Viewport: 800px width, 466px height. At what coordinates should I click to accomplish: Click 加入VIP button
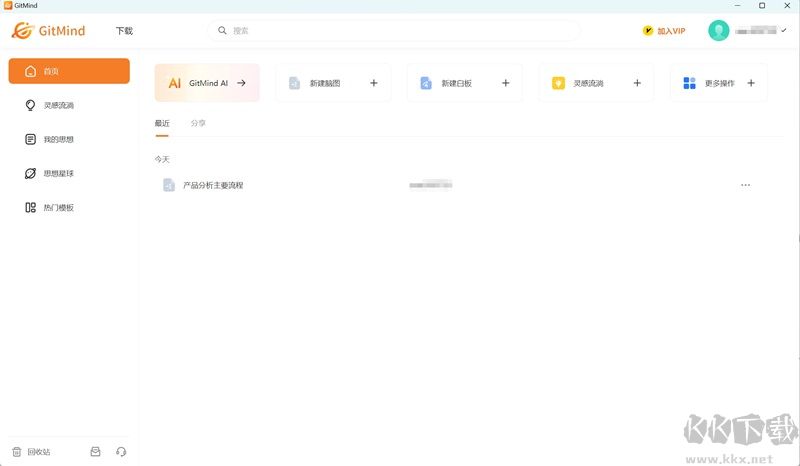(664, 31)
